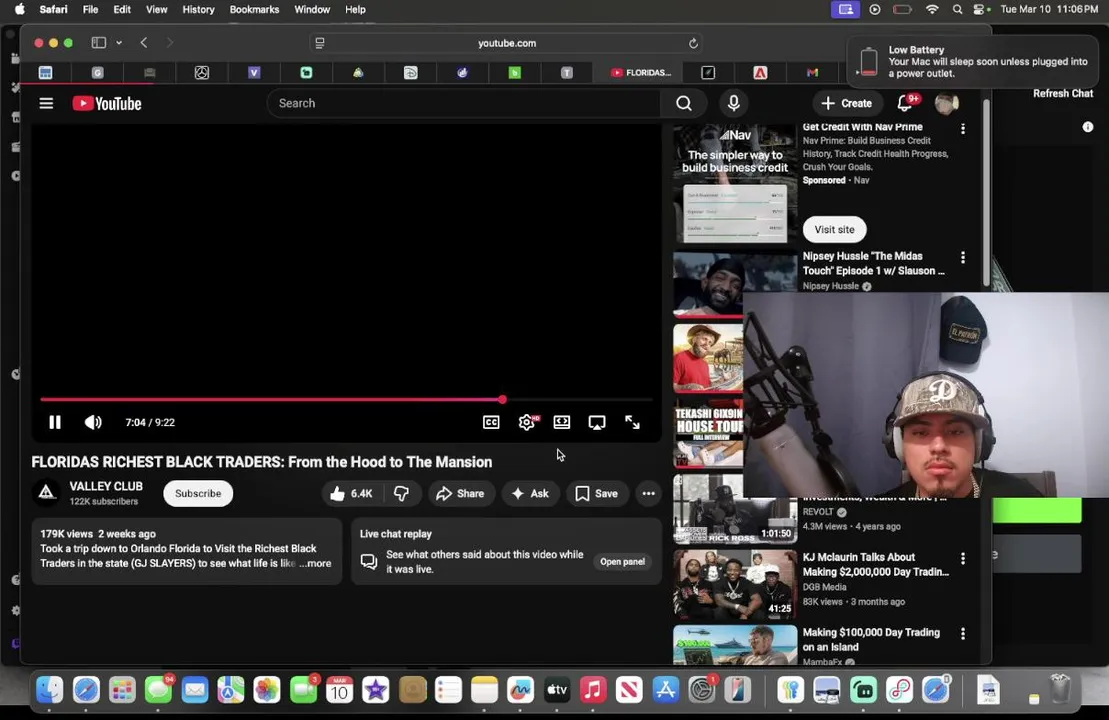This screenshot has height=720, width=1109.
Task: Pause the YouTube video
Action: (54, 422)
